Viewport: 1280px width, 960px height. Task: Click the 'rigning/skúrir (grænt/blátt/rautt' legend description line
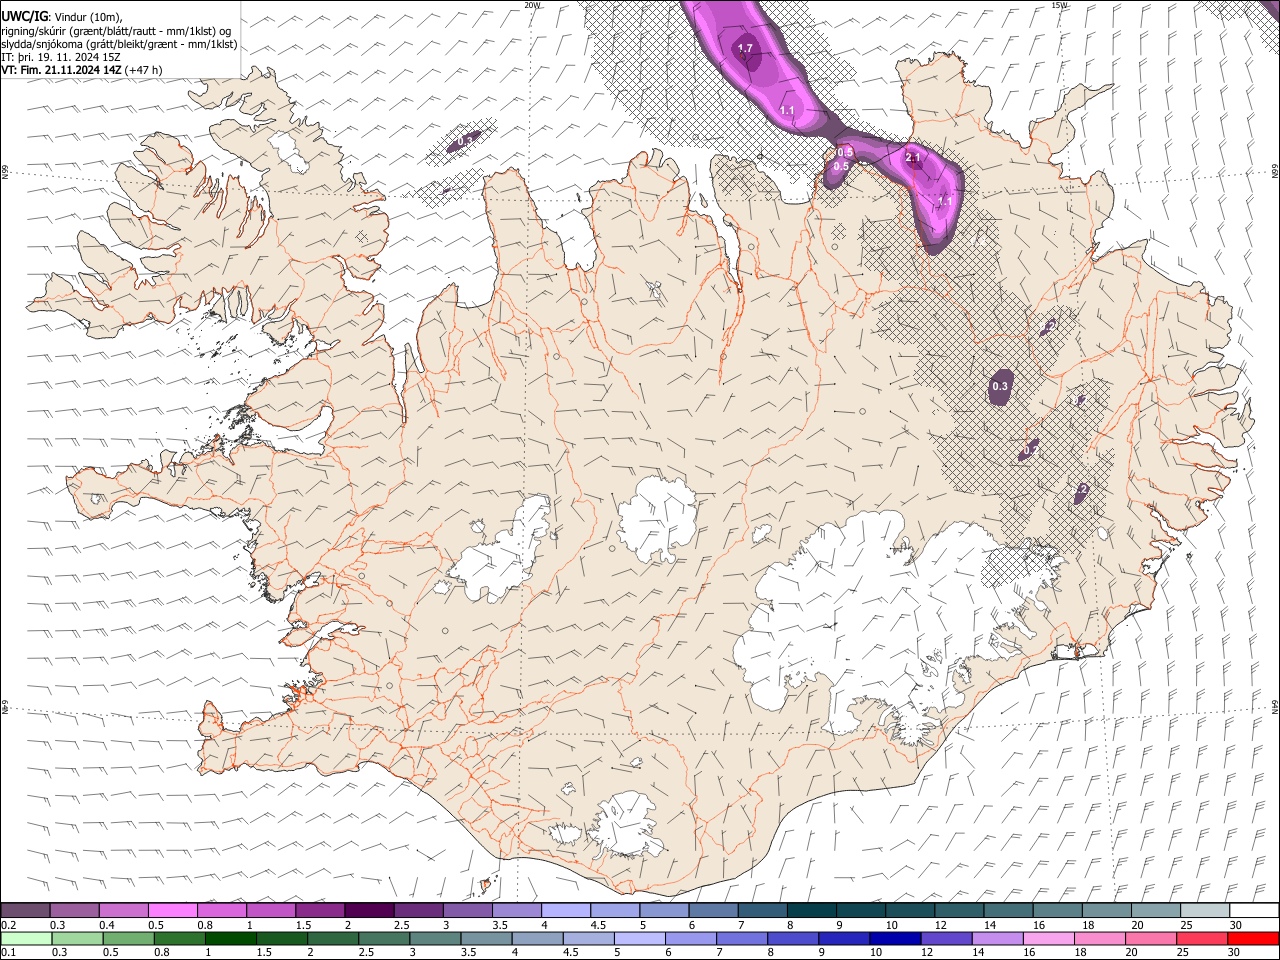point(116,30)
